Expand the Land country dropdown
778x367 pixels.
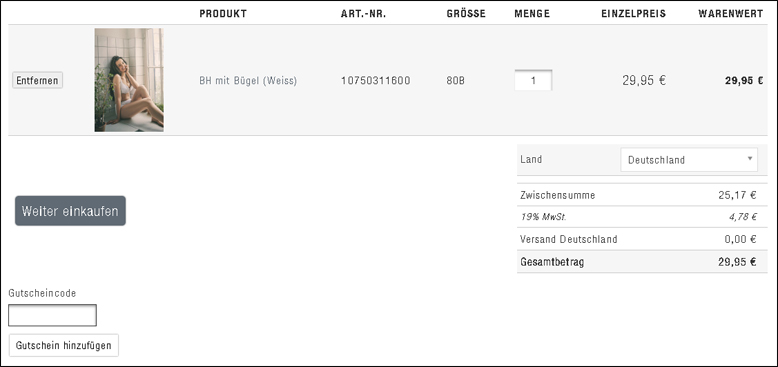[x=689, y=160]
